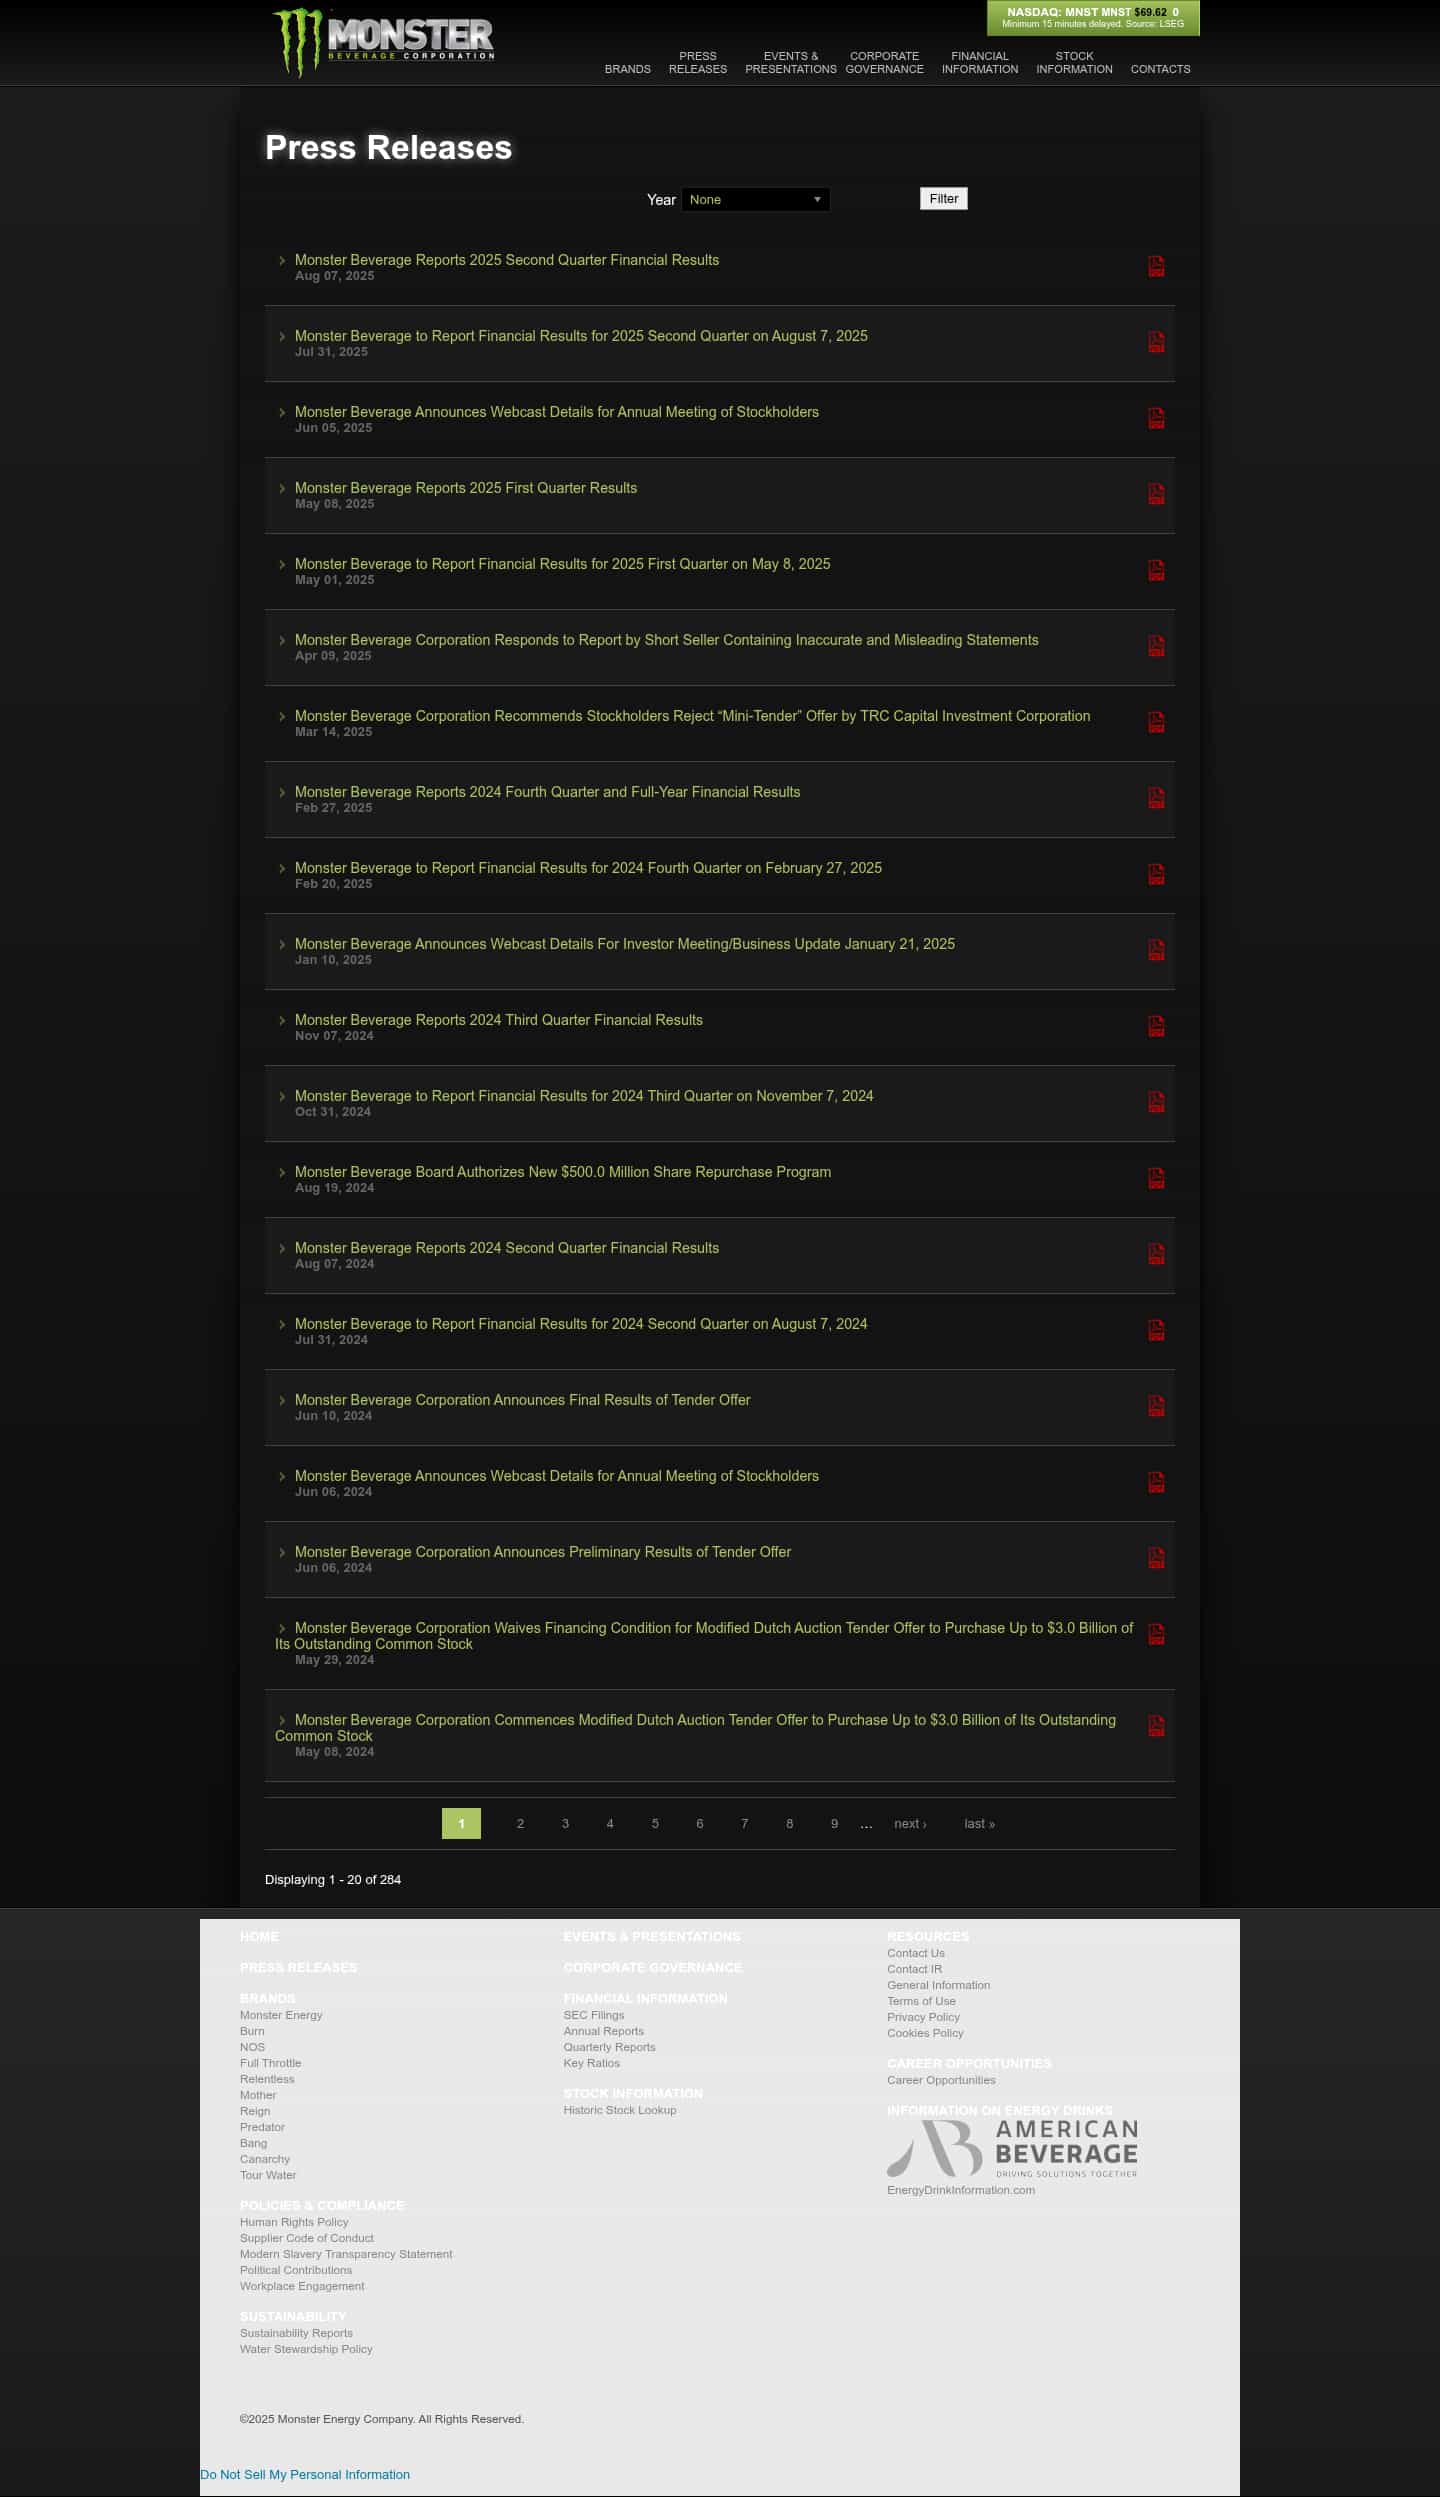Screen dimensions: 1440x2497
Task: Open Water Stewardship Policy footer link
Action: [306, 2349]
